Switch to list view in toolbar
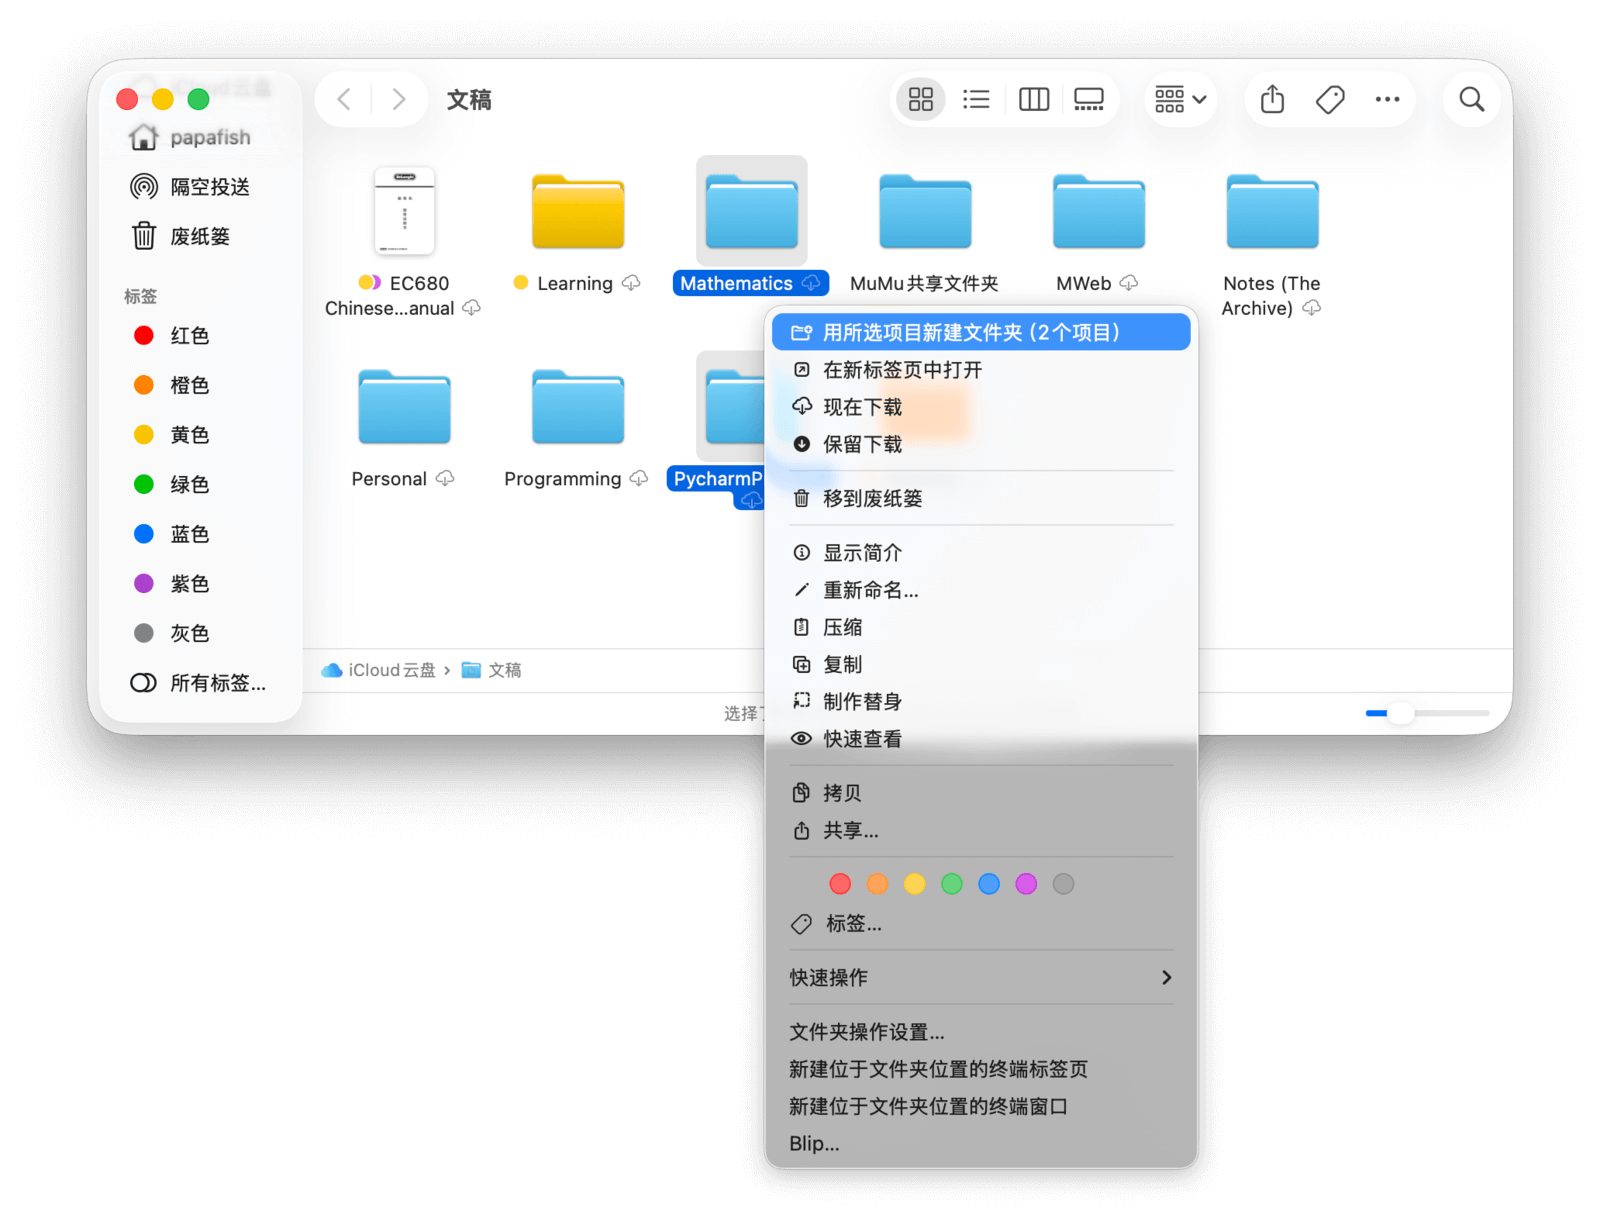The width and height of the screenshot is (1600, 1211). point(975,99)
